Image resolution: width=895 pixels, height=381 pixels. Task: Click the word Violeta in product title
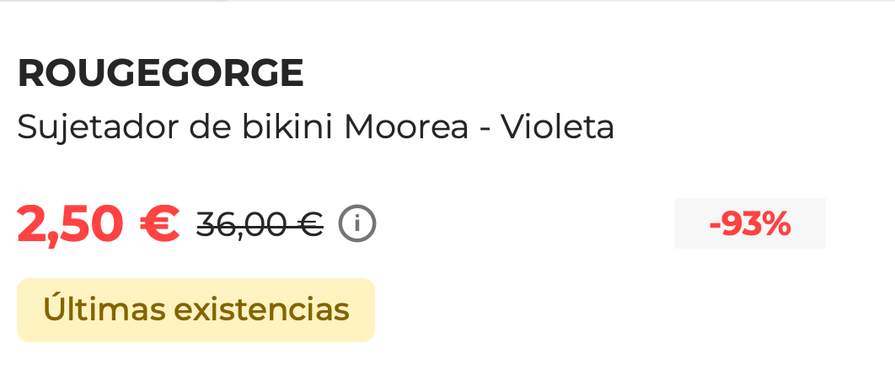click(558, 127)
